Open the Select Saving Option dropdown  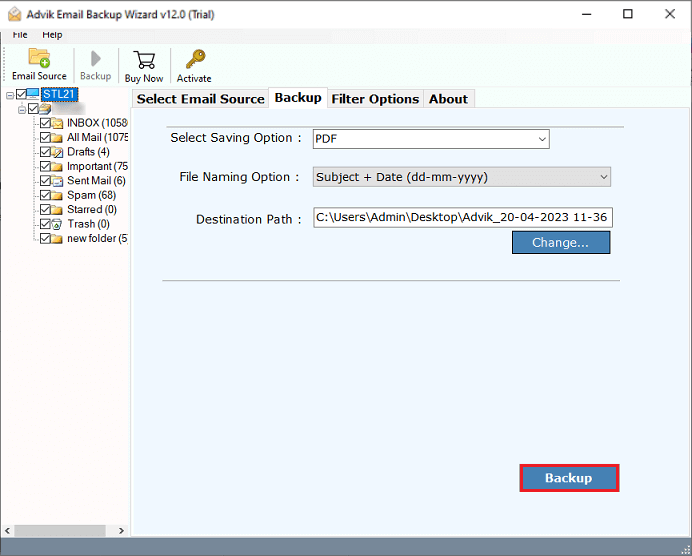(x=431, y=139)
